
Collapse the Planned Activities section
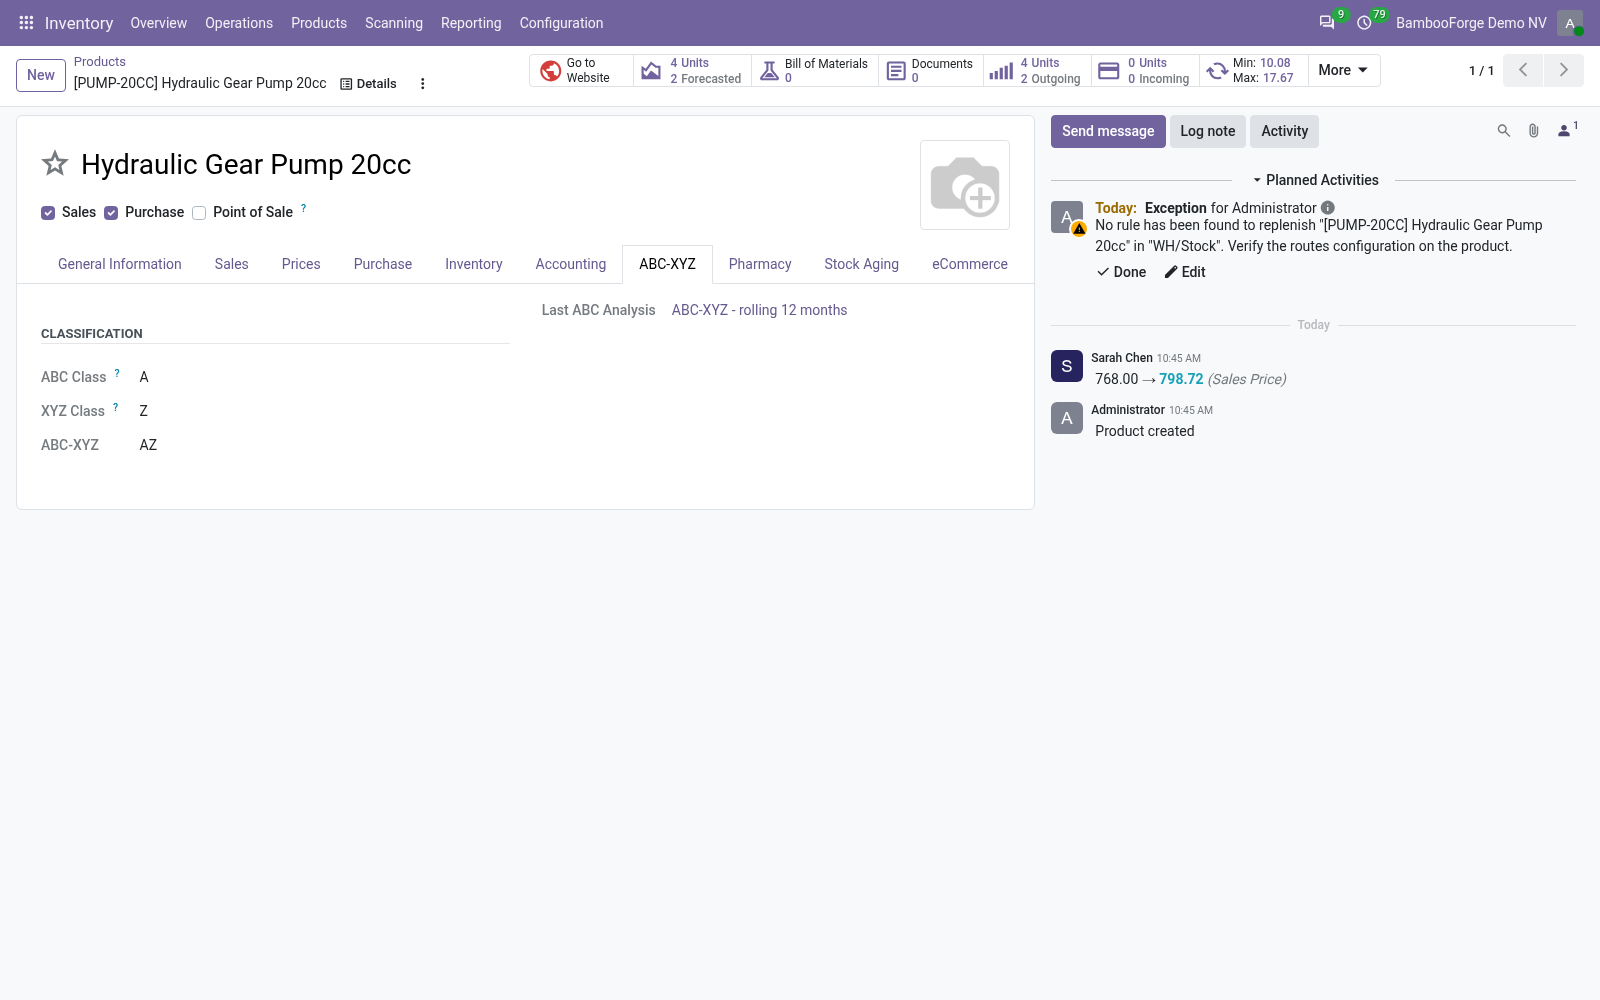point(1314,180)
